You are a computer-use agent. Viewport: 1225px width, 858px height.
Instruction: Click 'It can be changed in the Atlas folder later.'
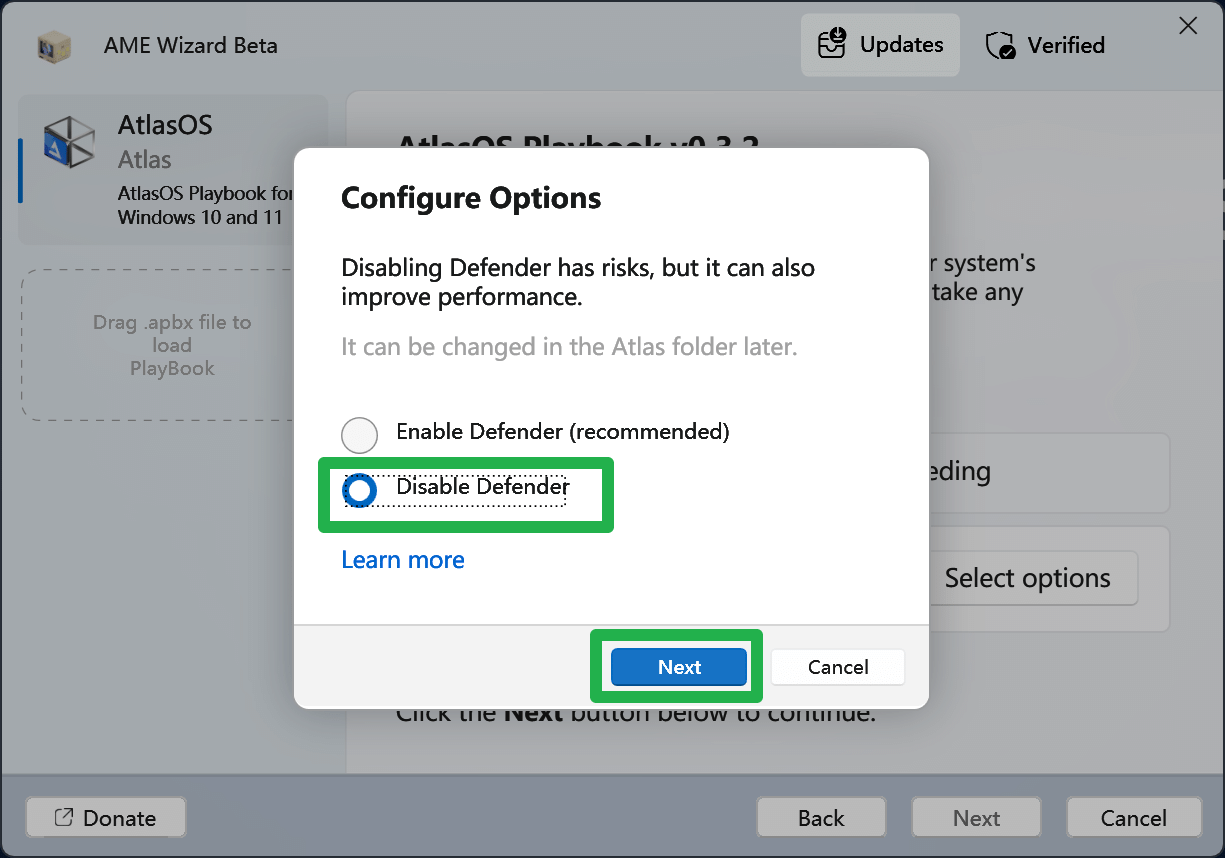tap(569, 347)
